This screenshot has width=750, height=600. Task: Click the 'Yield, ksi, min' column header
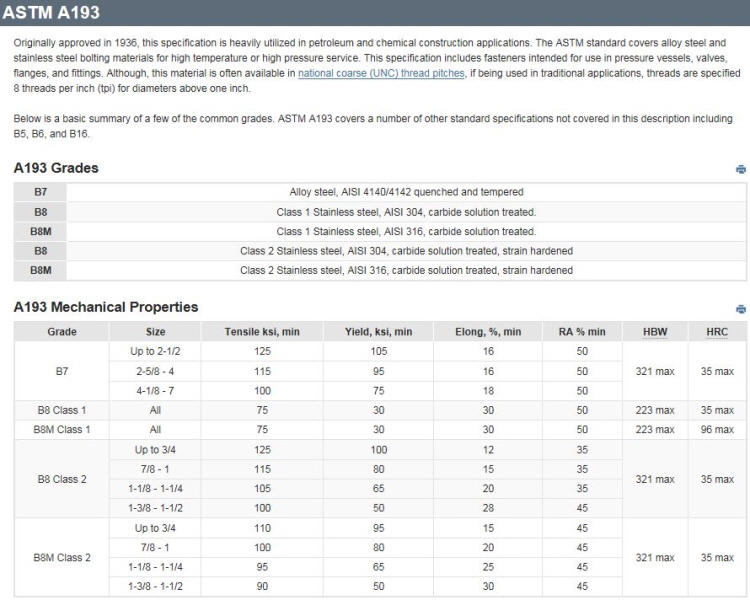click(x=378, y=332)
